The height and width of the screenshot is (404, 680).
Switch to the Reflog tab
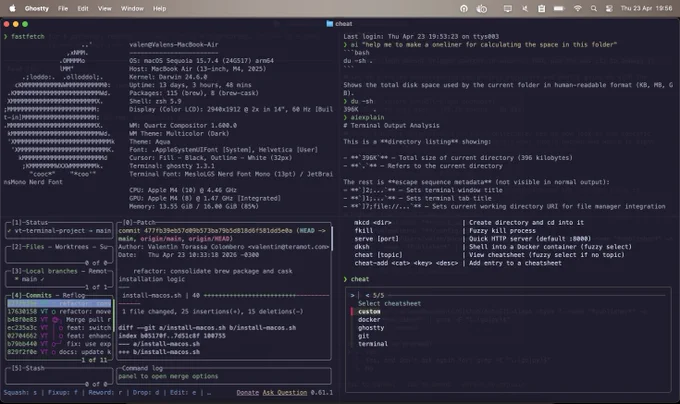point(74,295)
